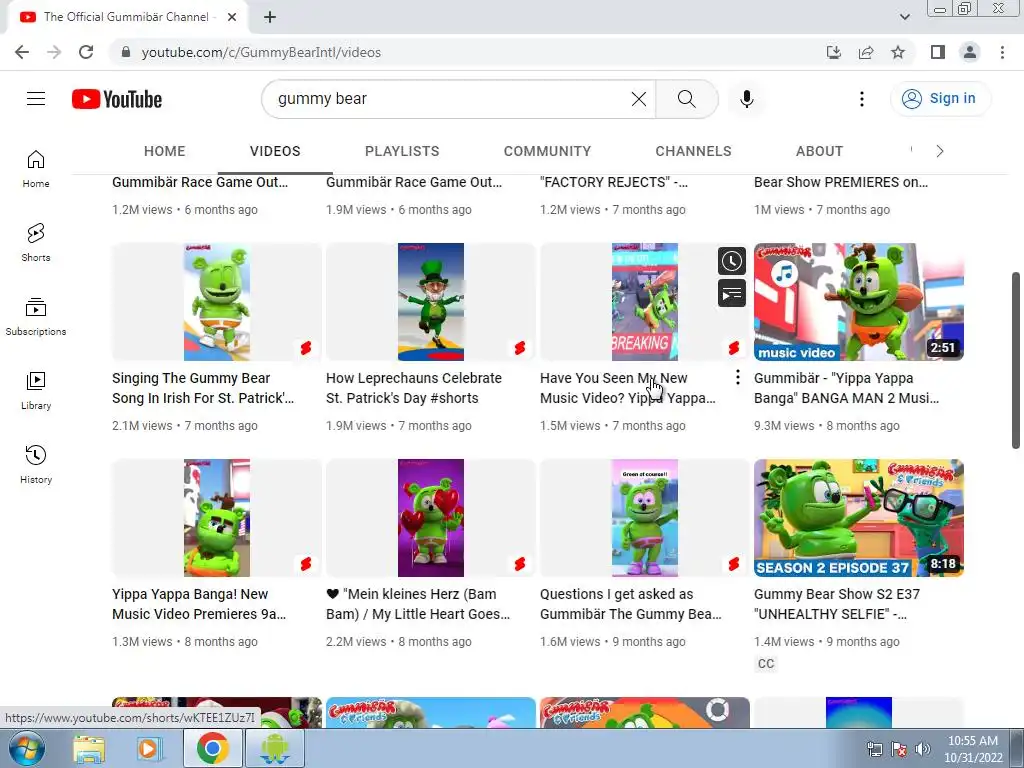1024x768 pixels.
Task: Open Windows Explorer folder on taskbar
Action: pos(89,748)
